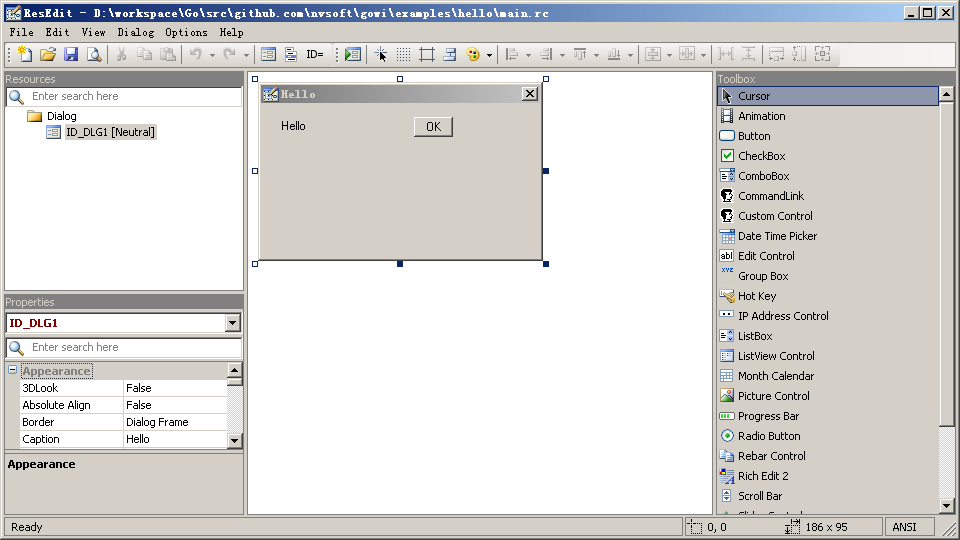Choose the Custom Control tool

tap(828, 216)
